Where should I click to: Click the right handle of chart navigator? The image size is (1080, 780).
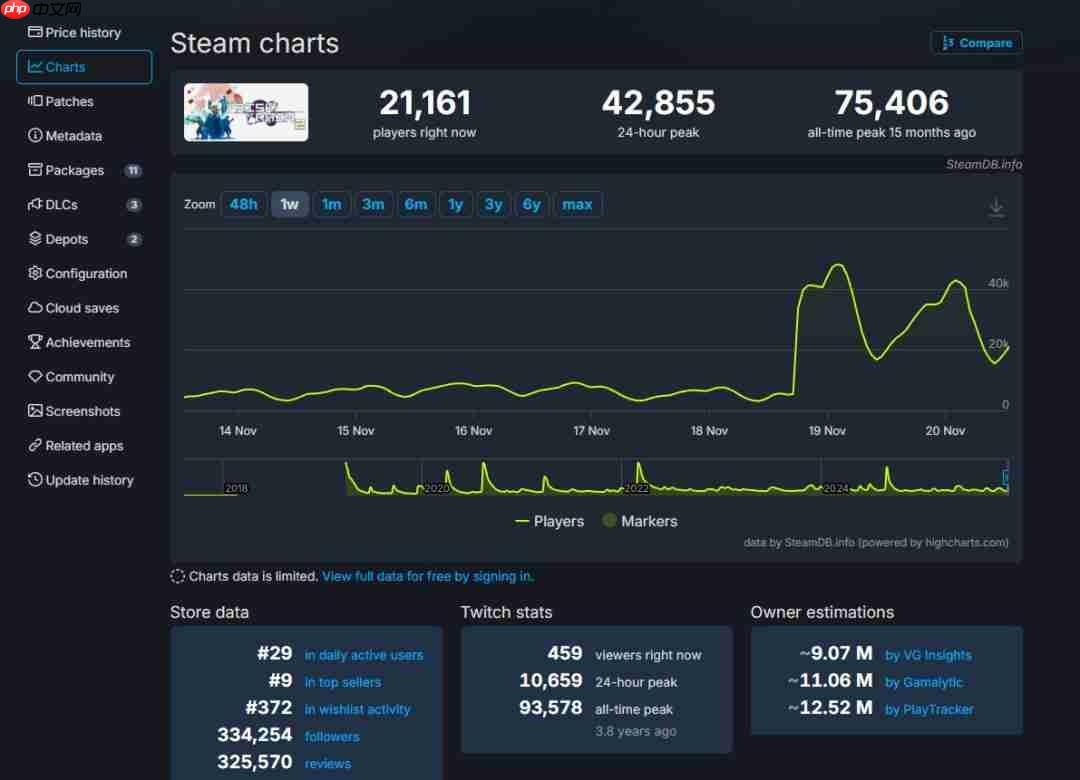(x=1005, y=477)
